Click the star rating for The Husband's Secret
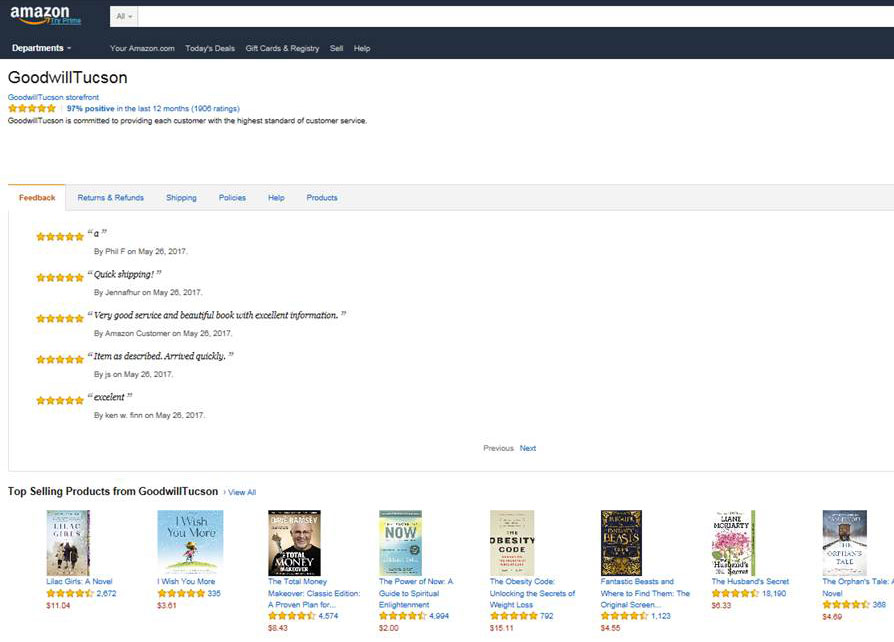Screen dimensions: 894x642 tap(735, 594)
